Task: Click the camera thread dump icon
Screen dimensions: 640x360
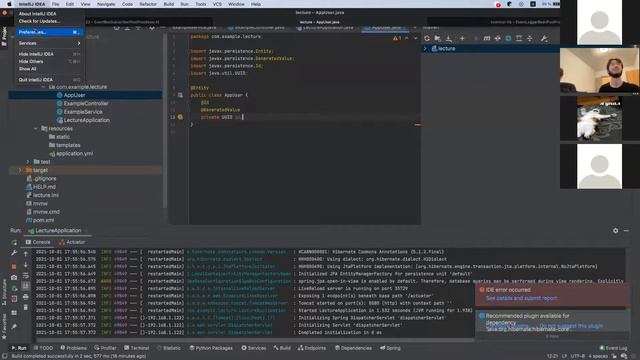Action: pyautogui.click(x=14, y=277)
